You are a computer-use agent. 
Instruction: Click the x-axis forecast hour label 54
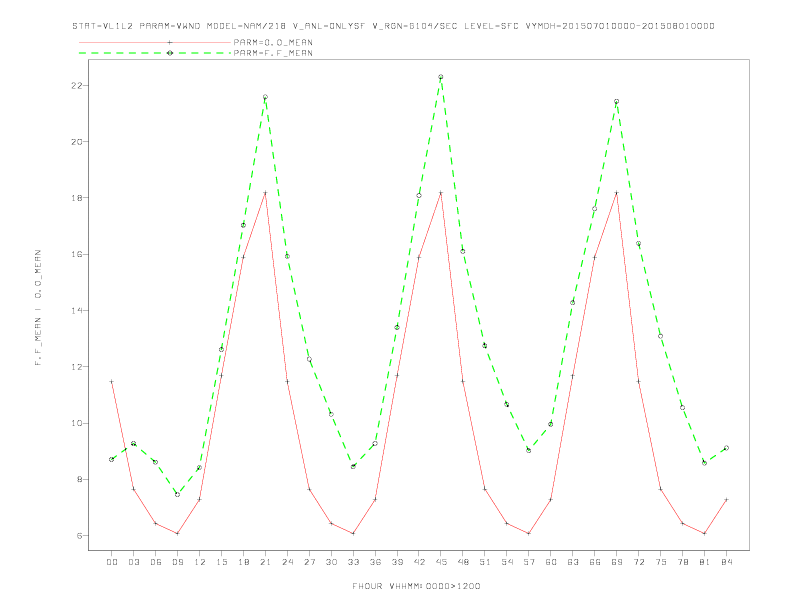(507, 562)
